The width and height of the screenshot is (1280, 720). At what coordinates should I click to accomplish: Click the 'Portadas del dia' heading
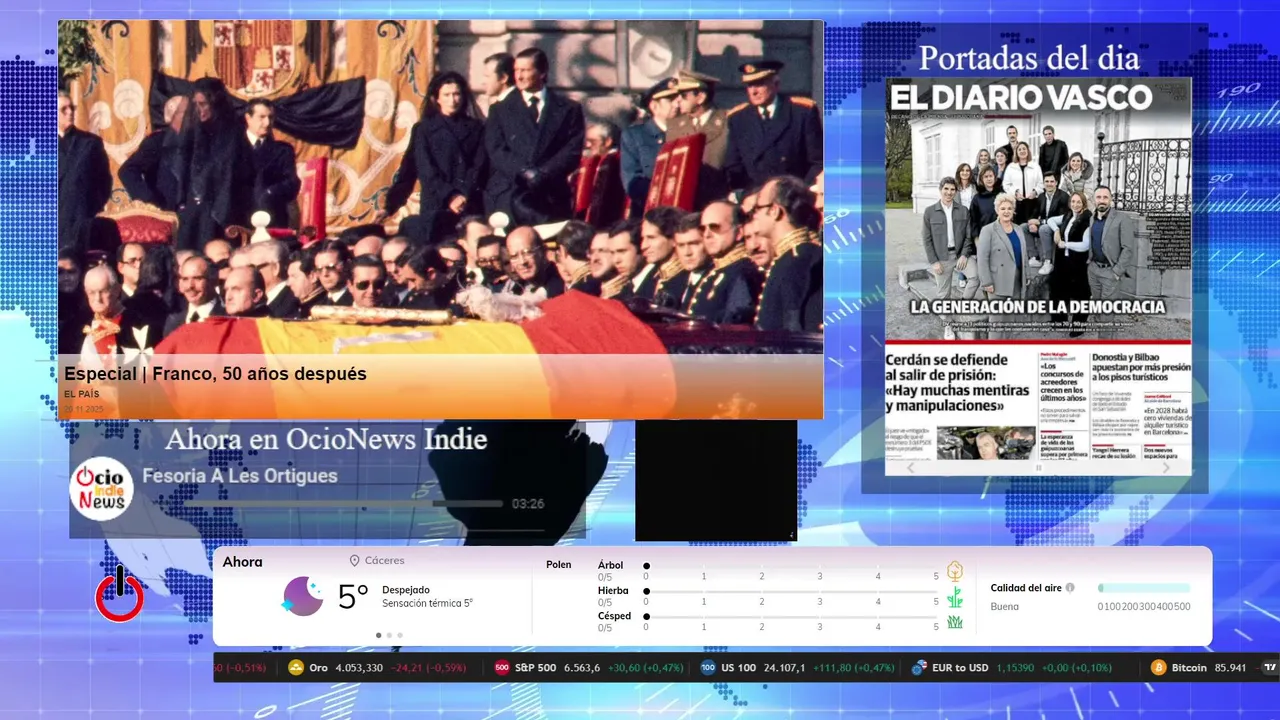pyautogui.click(x=1029, y=58)
